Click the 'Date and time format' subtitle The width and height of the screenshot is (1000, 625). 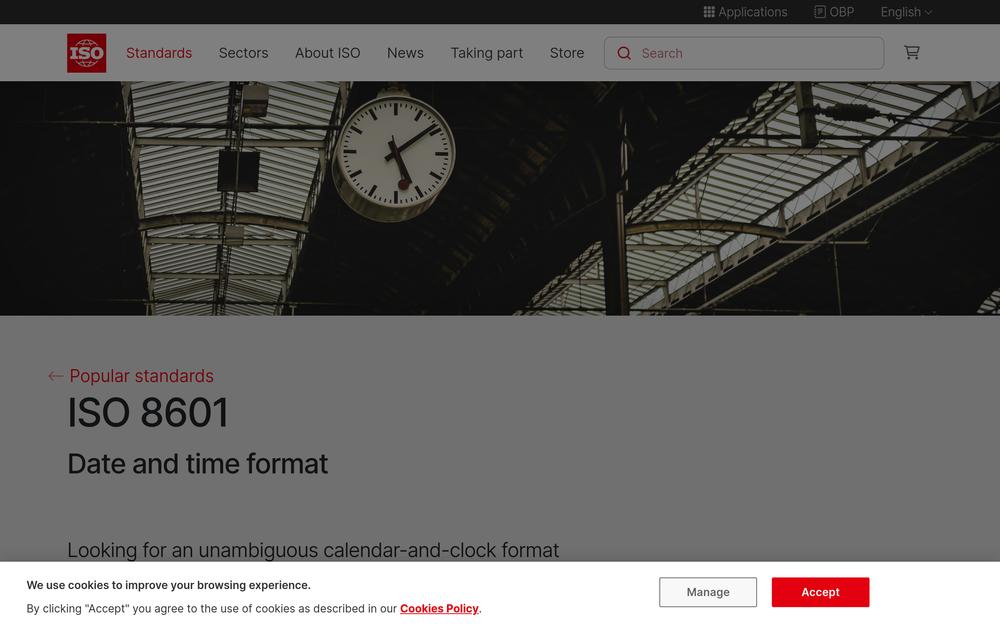tap(198, 464)
